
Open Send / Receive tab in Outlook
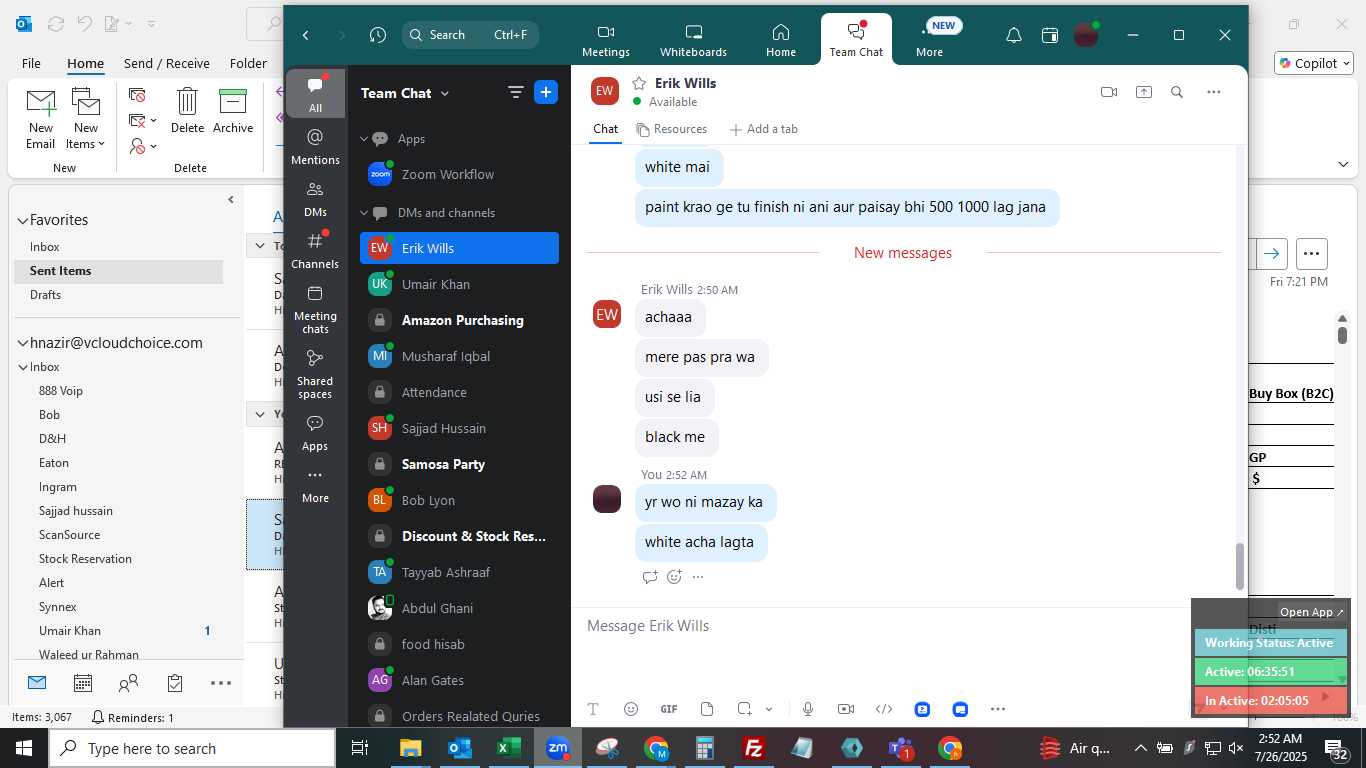point(167,63)
